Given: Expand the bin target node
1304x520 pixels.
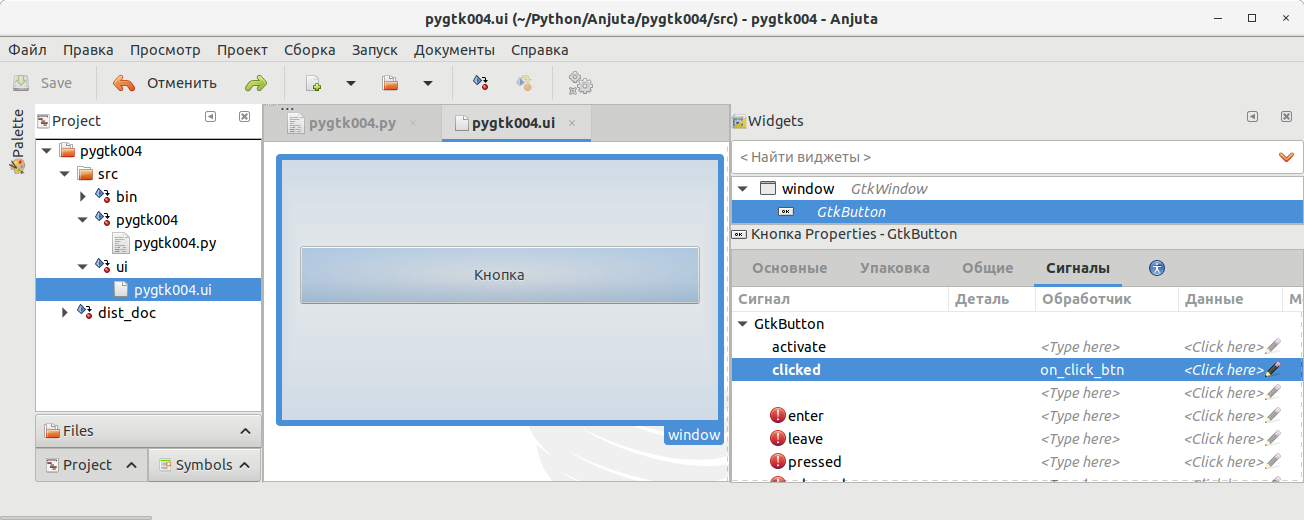Looking at the screenshot, I should click(x=84, y=197).
